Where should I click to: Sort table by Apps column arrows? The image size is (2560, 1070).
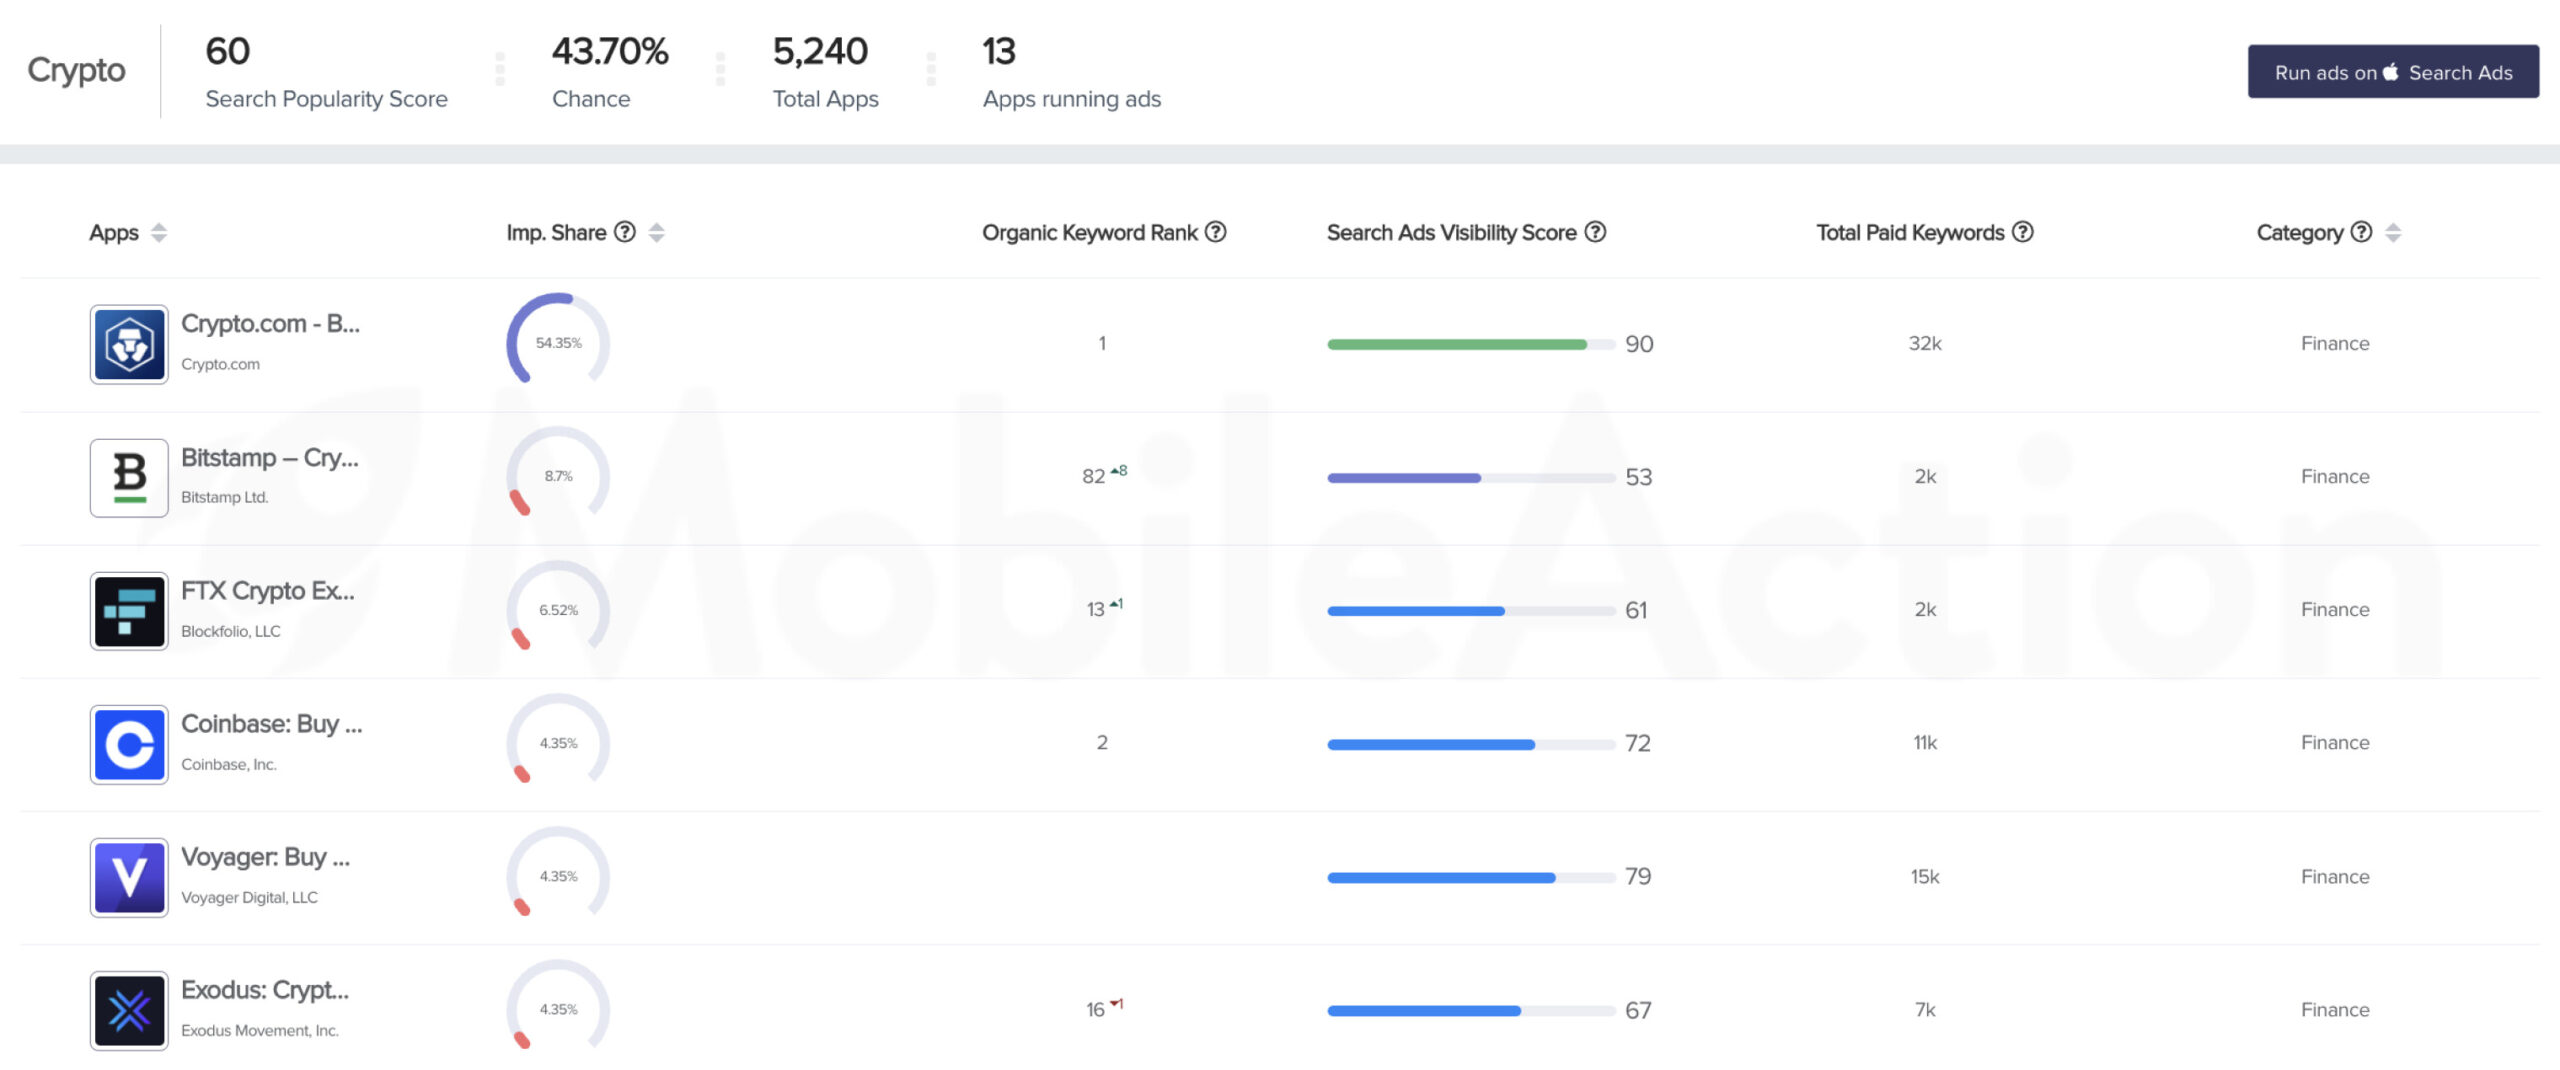click(158, 233)
